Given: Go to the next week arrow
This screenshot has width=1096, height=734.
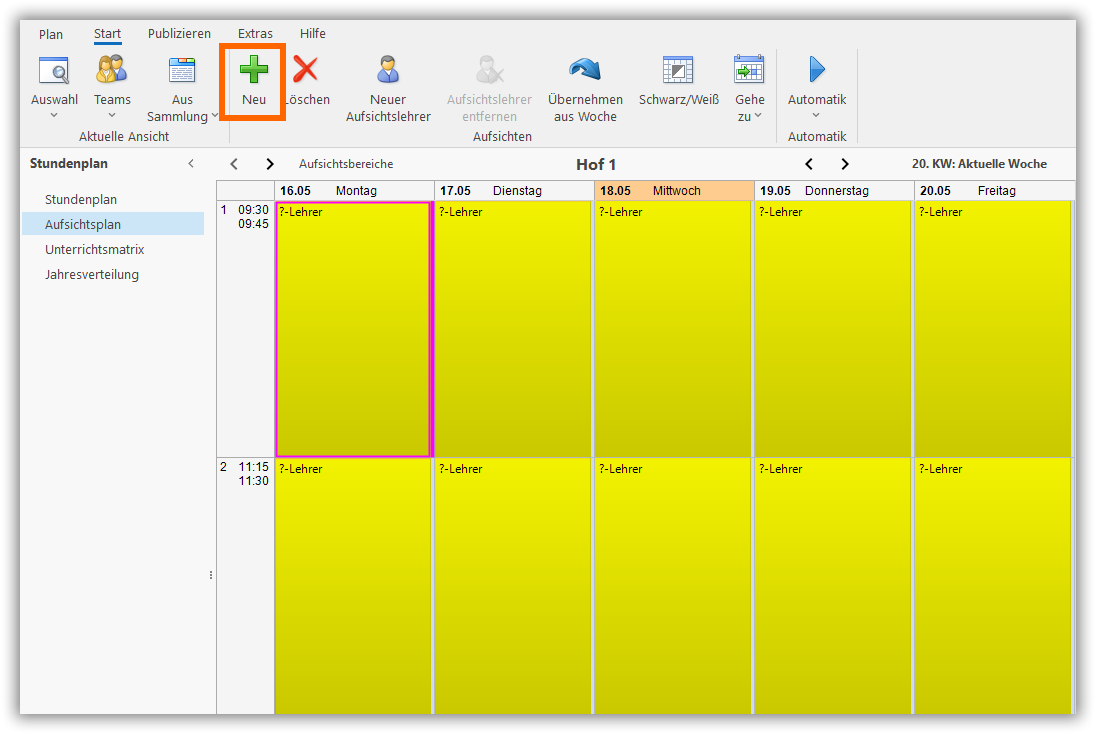Looking at the screenshot, I should coord(845,164).
